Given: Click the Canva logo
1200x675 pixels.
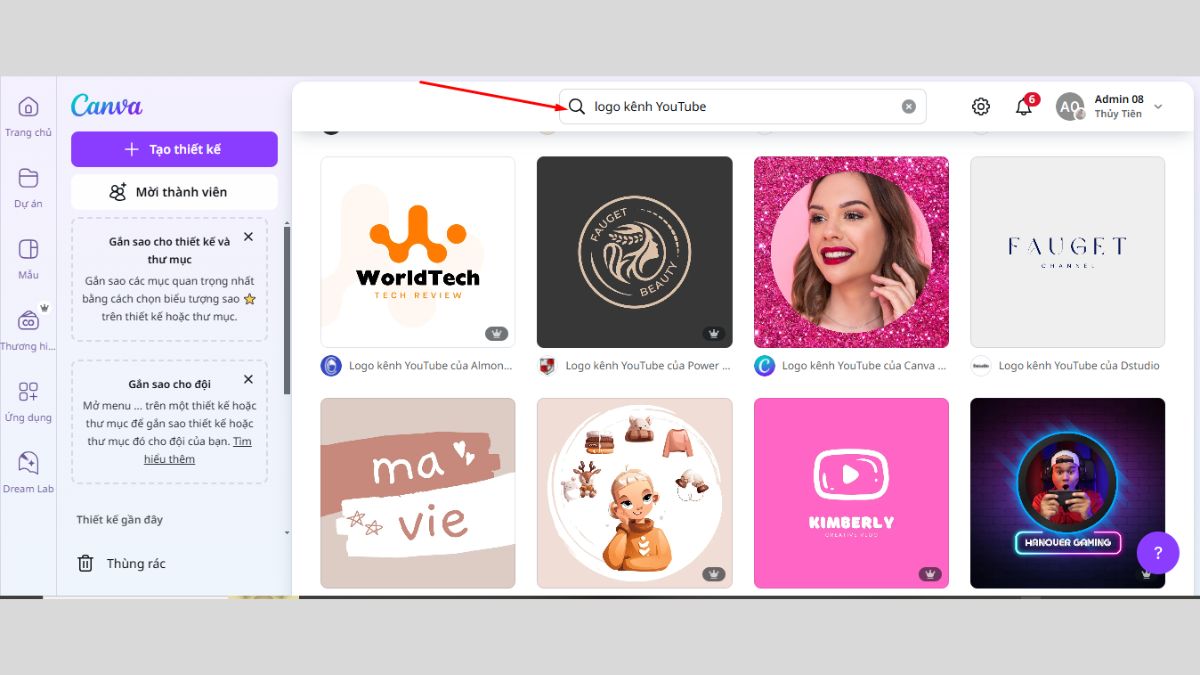Looking at the screenshot, I should click(x=107, y=106).
